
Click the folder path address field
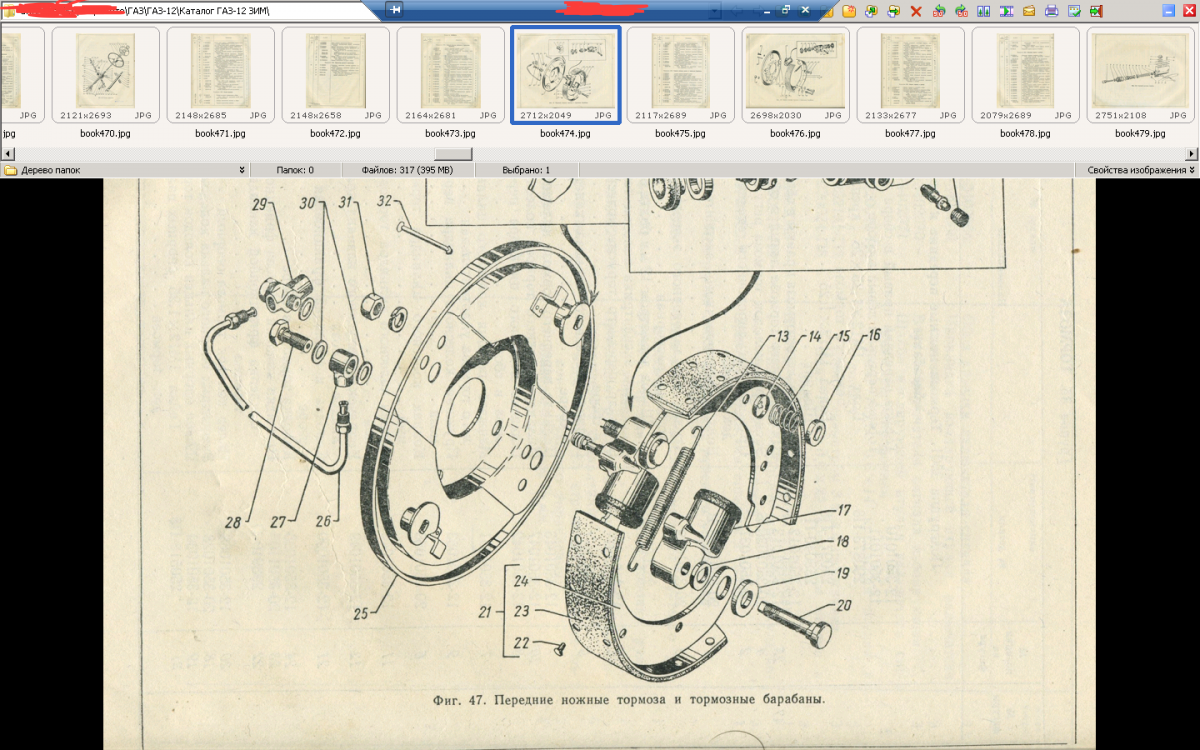[190, 10]
